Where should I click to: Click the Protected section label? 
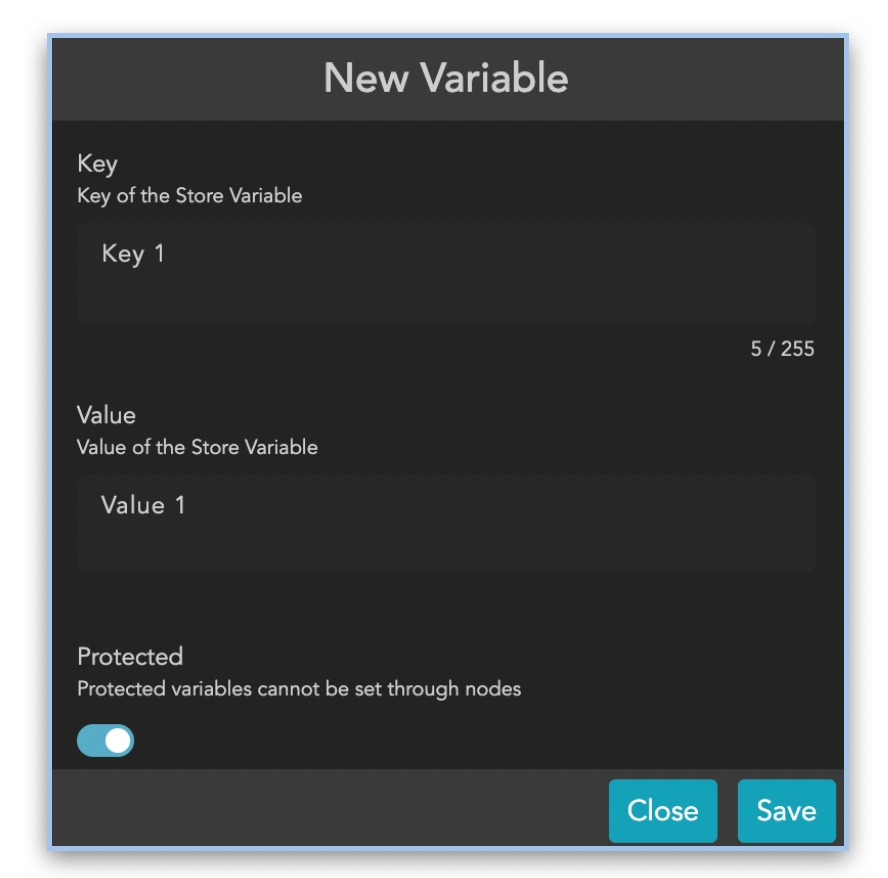[130, 657]
